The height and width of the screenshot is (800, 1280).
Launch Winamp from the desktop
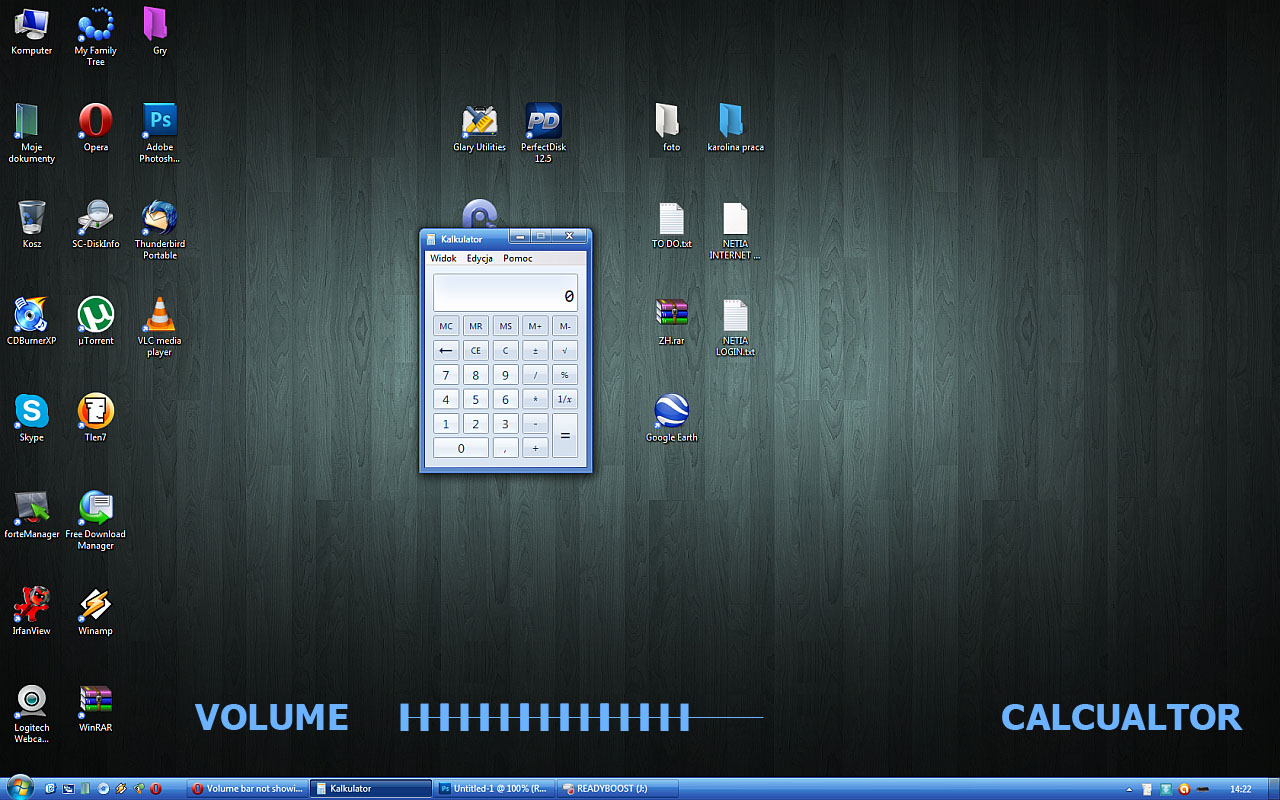96,612
